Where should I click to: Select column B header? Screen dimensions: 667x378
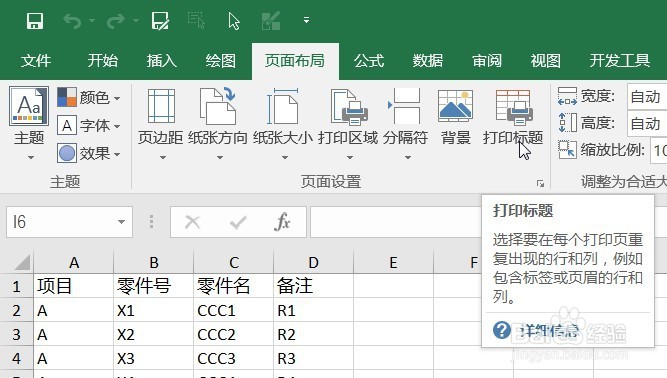(x=154, y=262)
